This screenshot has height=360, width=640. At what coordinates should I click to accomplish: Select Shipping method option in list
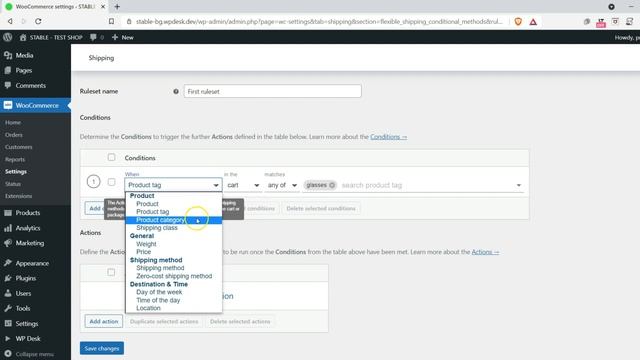point(160,268)
